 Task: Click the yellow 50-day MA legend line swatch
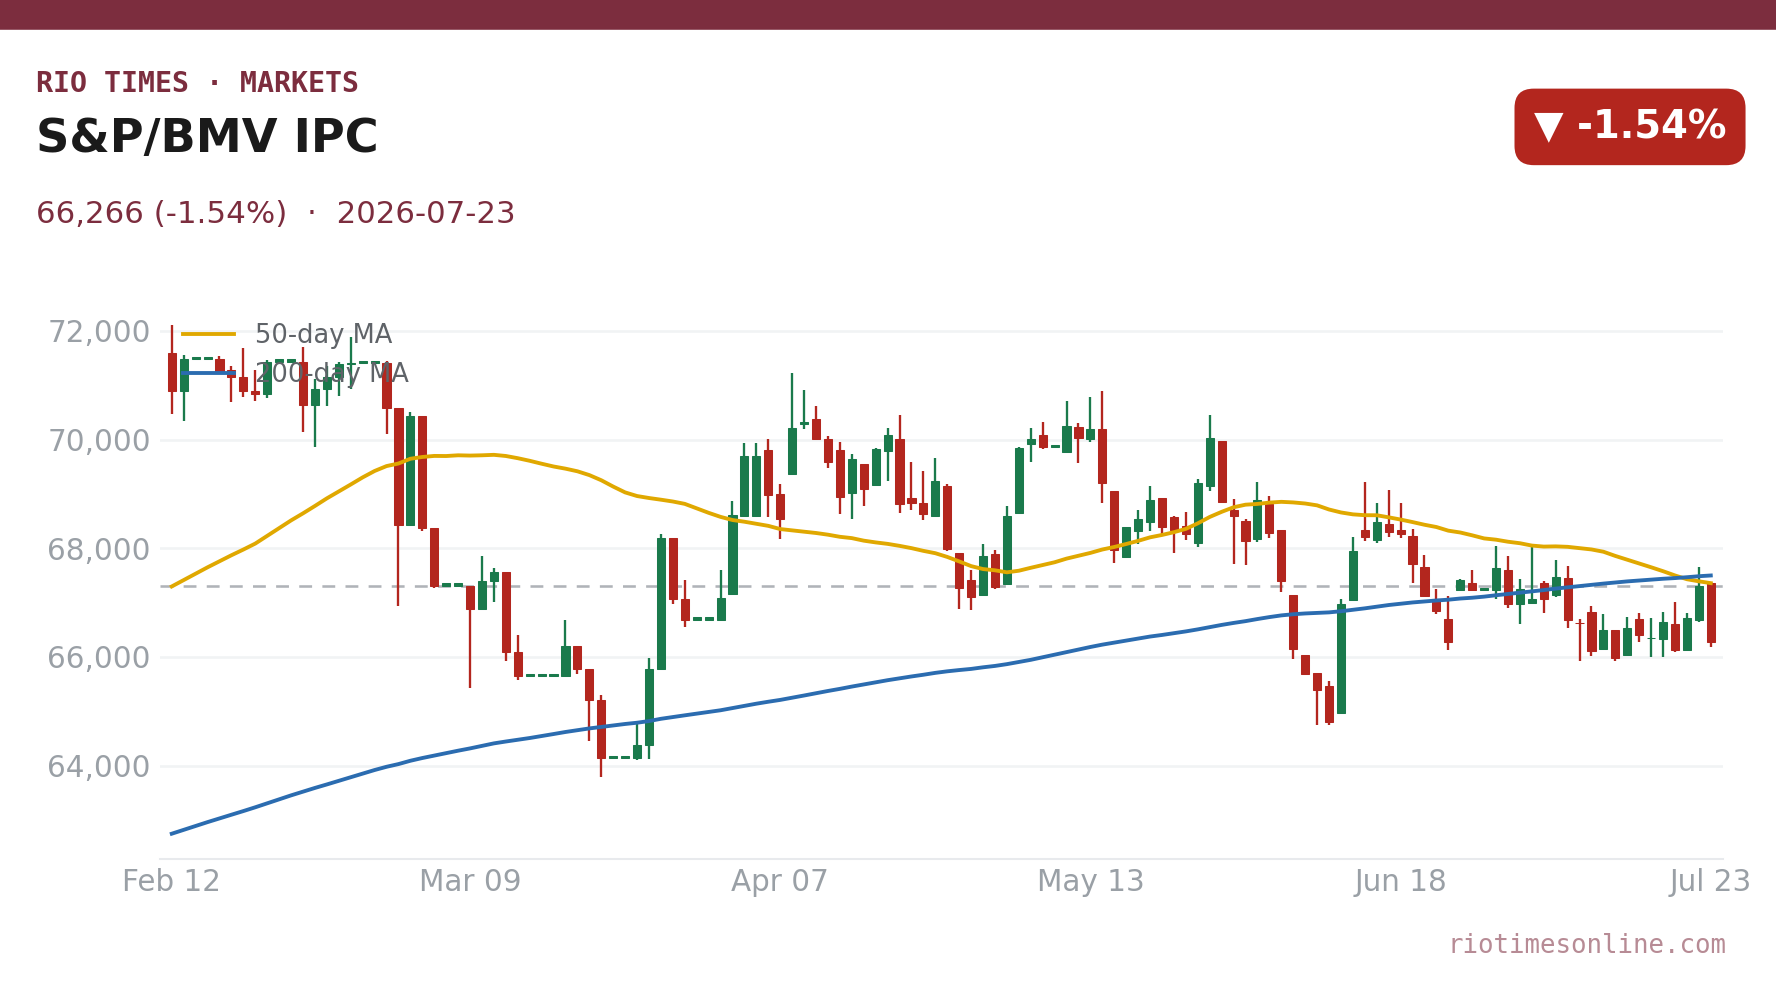209,335
